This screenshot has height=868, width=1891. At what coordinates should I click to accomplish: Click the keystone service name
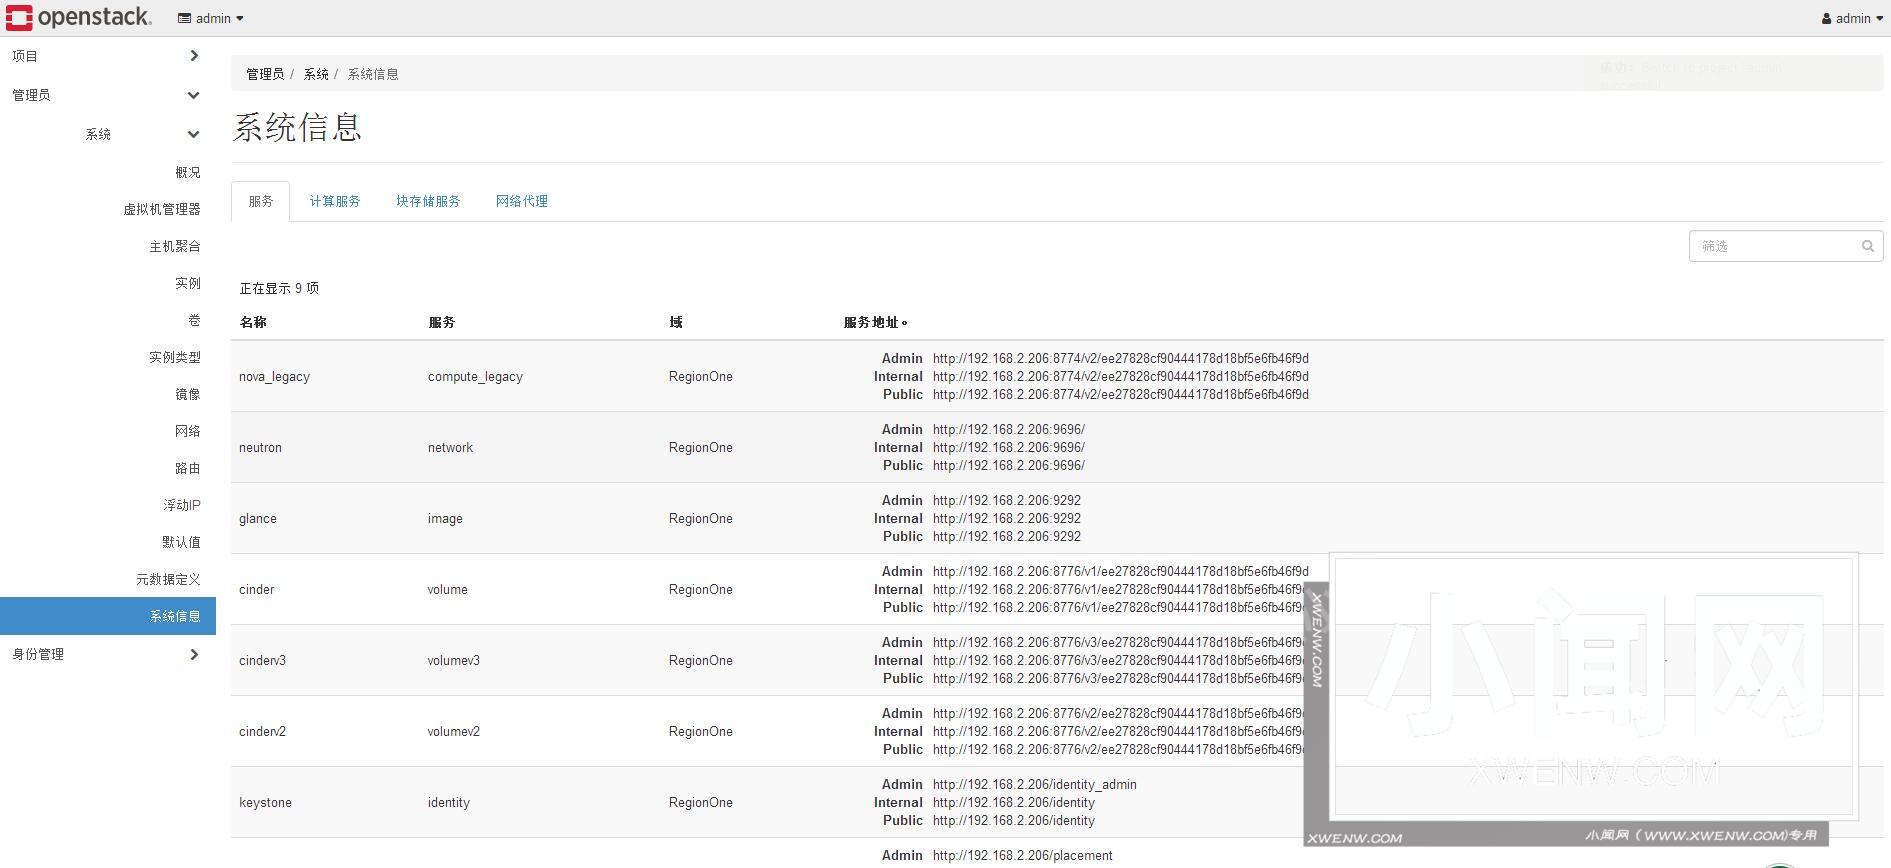(265, 803)
